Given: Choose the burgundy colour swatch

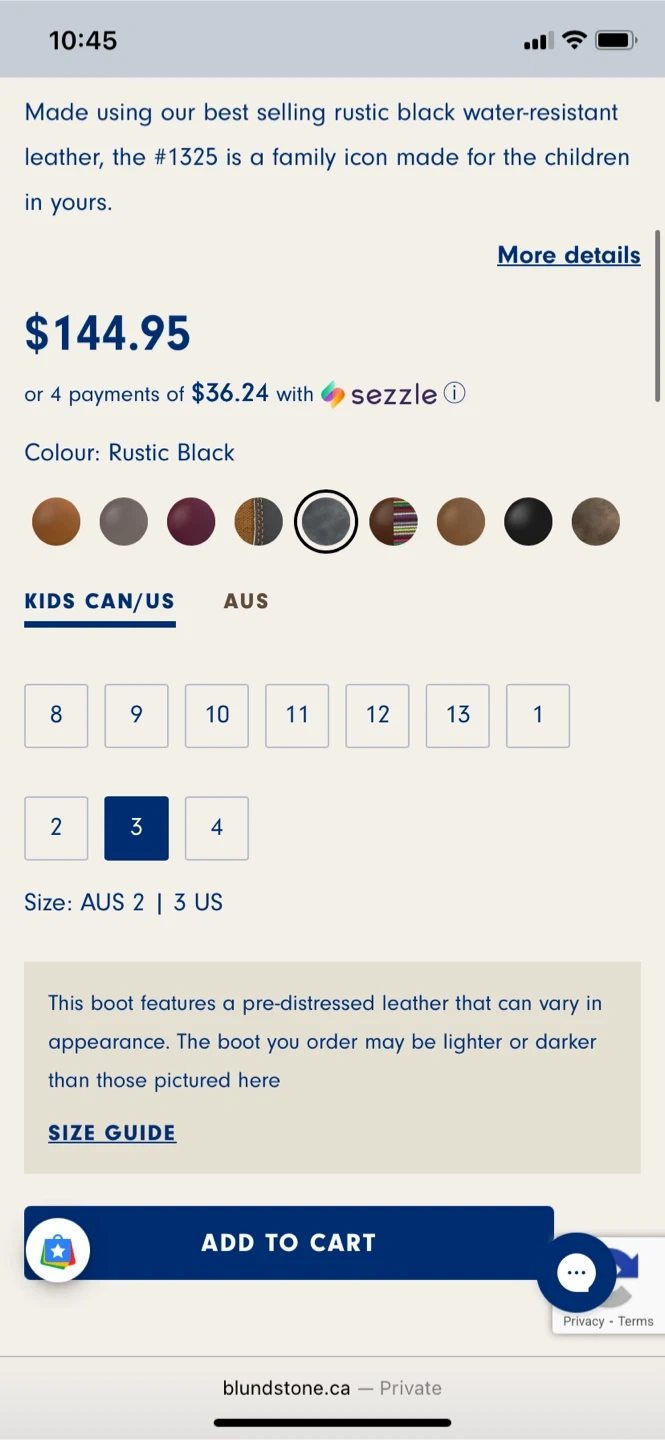Looking at the screenshot, I should click(x=191, y=522).
